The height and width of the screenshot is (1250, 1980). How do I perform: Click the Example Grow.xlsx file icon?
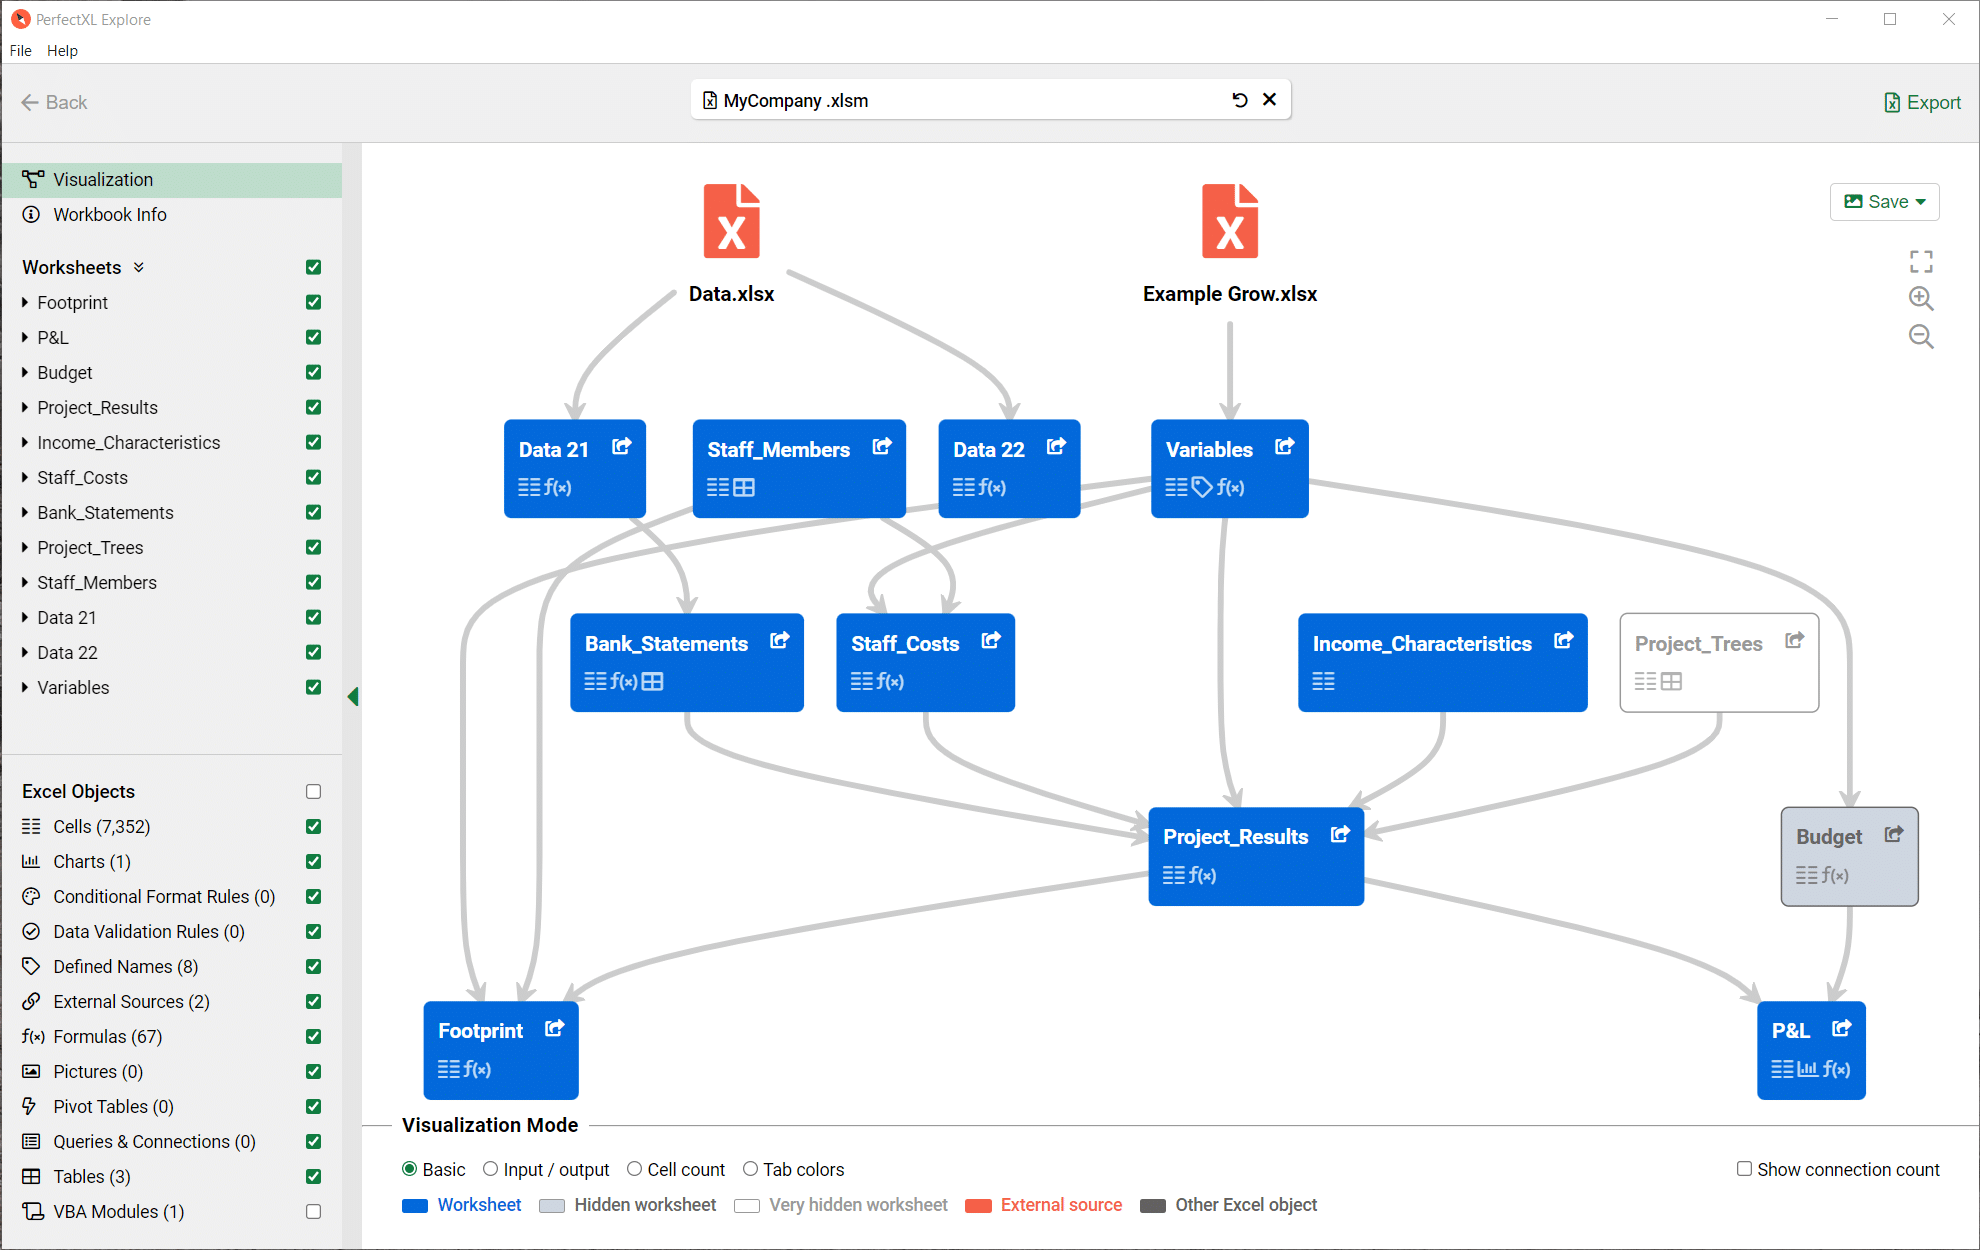pyautogui.click(x=1230, y=221)
